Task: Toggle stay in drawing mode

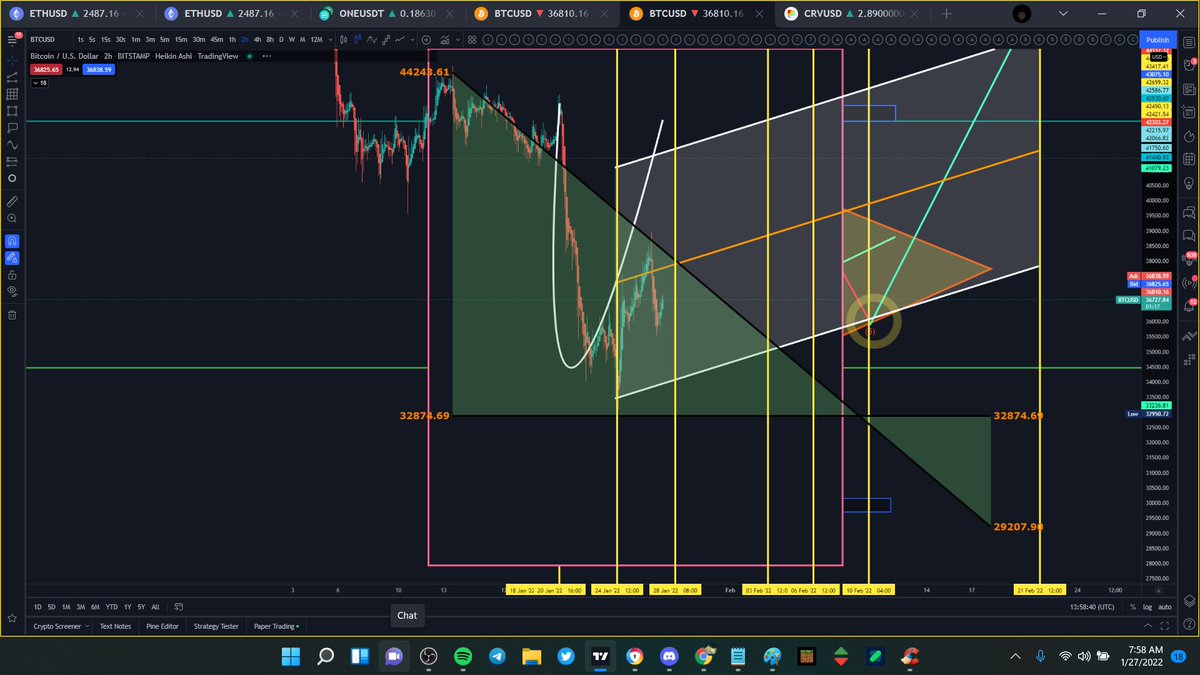Action: [x=12, y=258]
